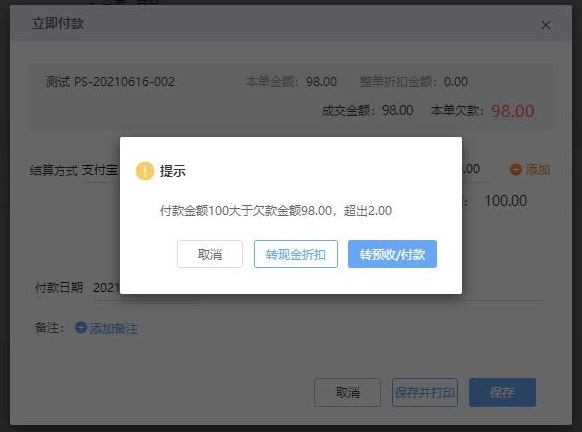Click the 立即付款 window title
Screen dimensions: 582x432
tap(58, 23)
